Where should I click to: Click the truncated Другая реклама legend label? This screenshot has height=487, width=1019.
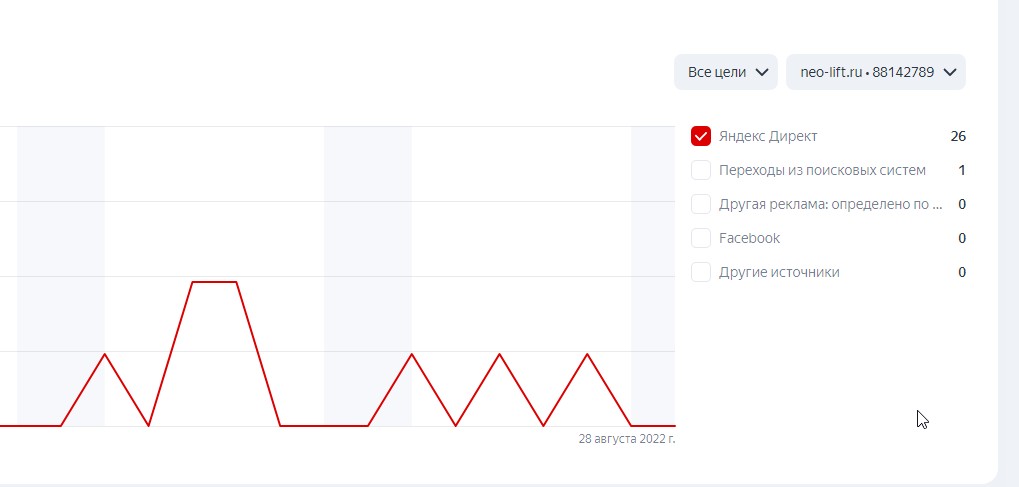pos(830,204)
